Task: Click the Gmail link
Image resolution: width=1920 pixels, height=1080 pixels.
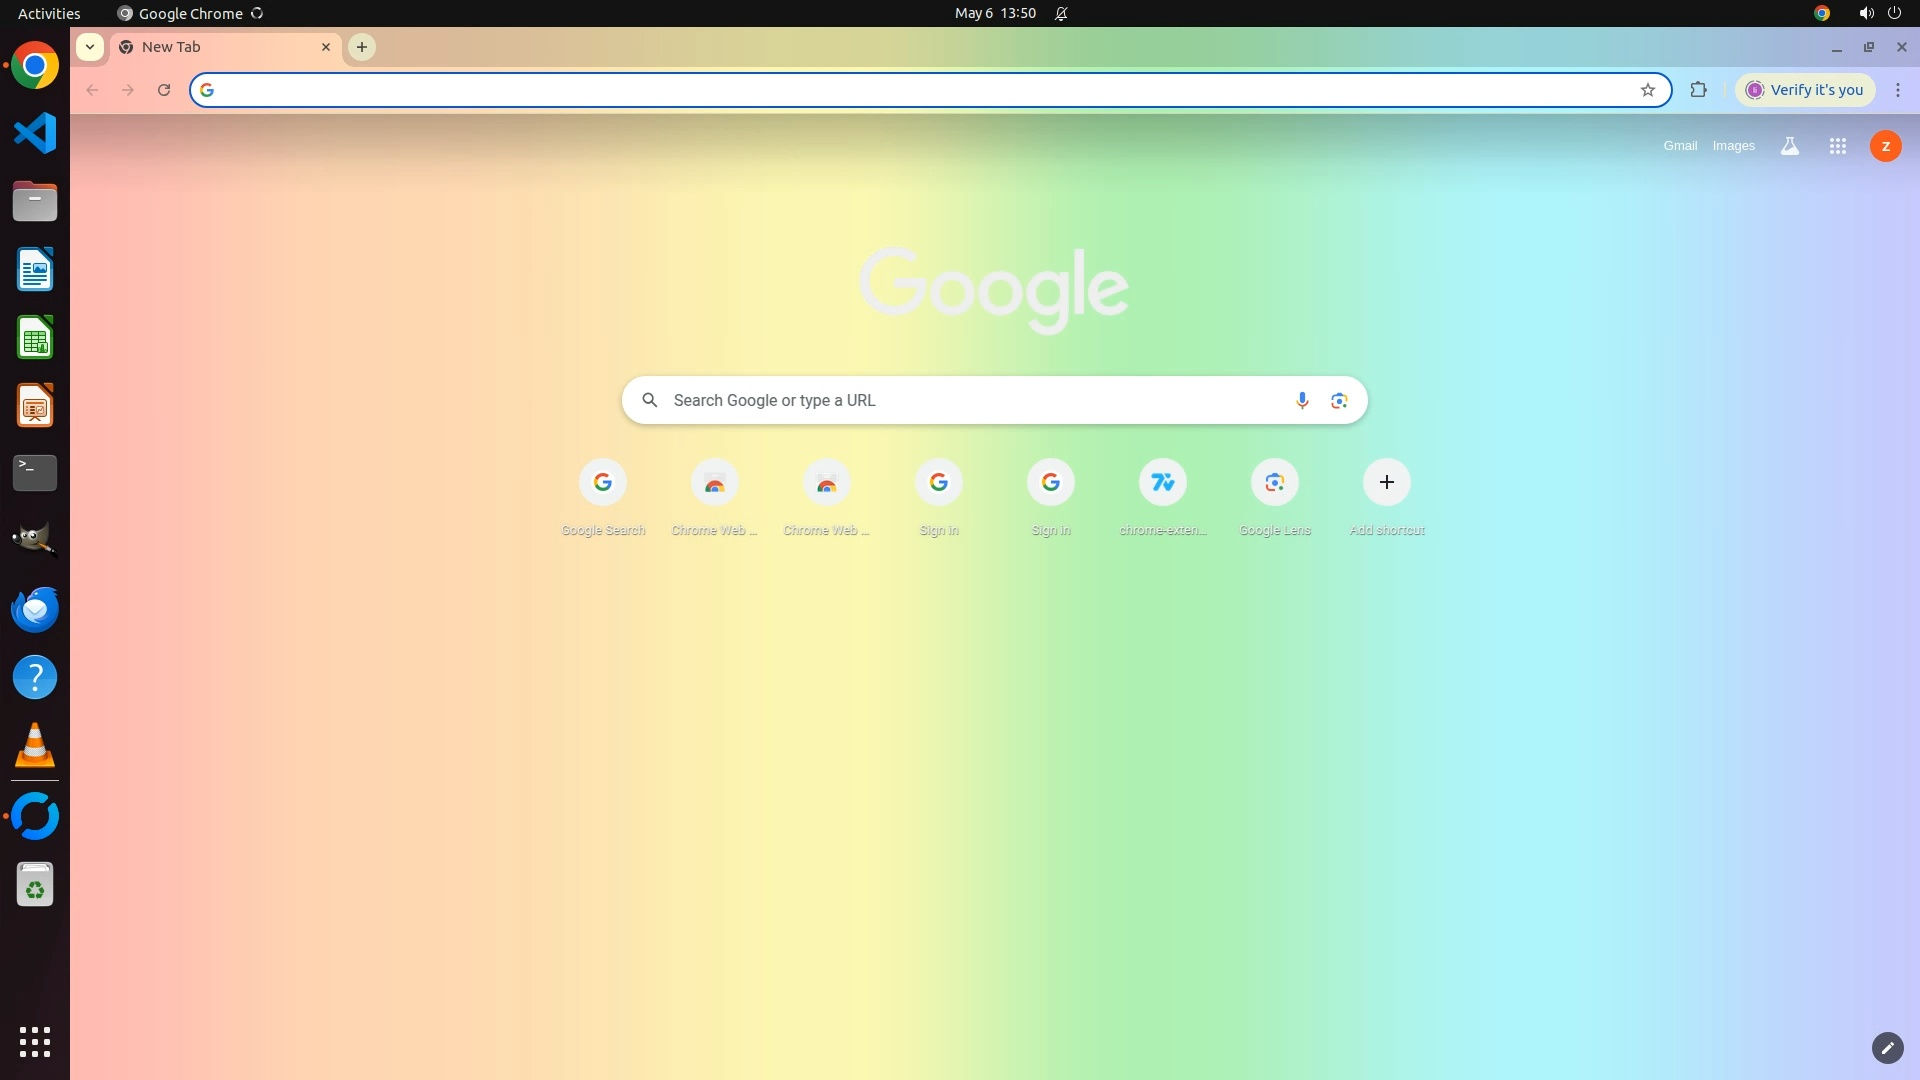Action: 1680,146
